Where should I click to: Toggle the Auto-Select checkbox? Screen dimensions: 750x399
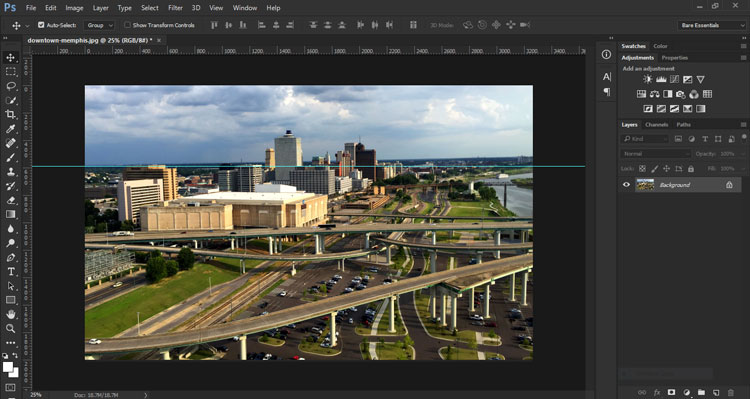(41, 25)
